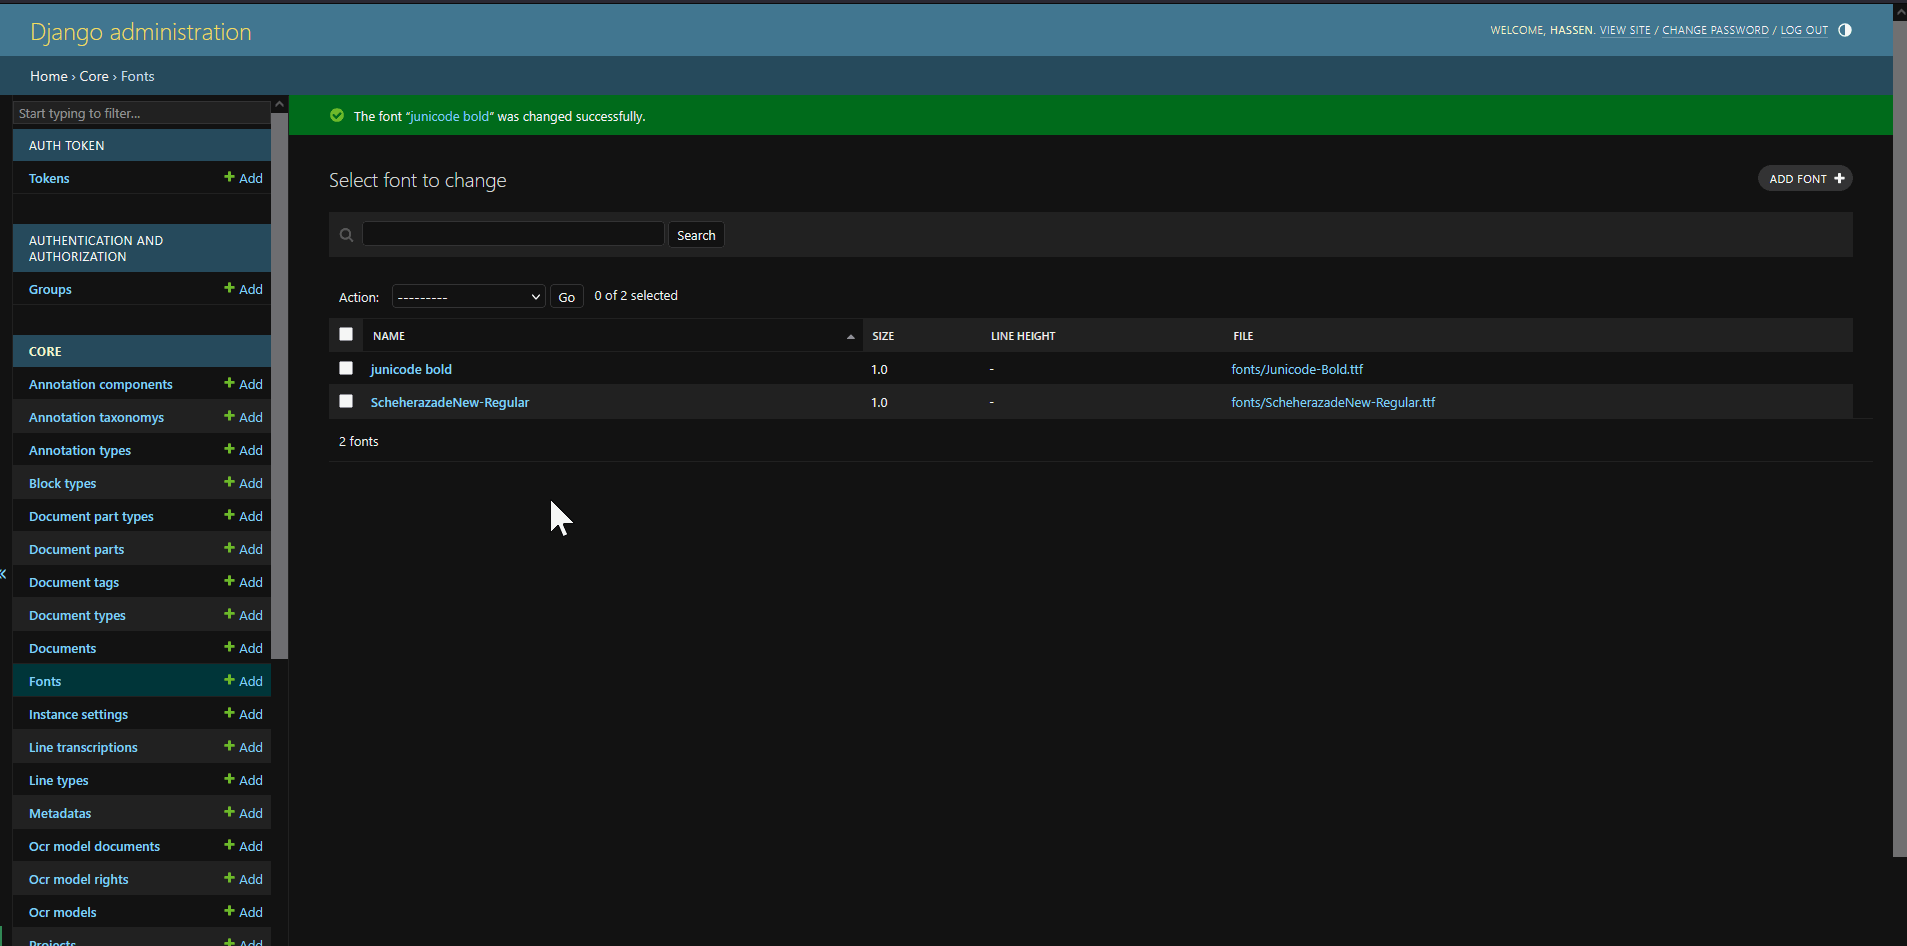1907x946 pixels.
Task: Add a new Line transcription
Action: point(243,747)
